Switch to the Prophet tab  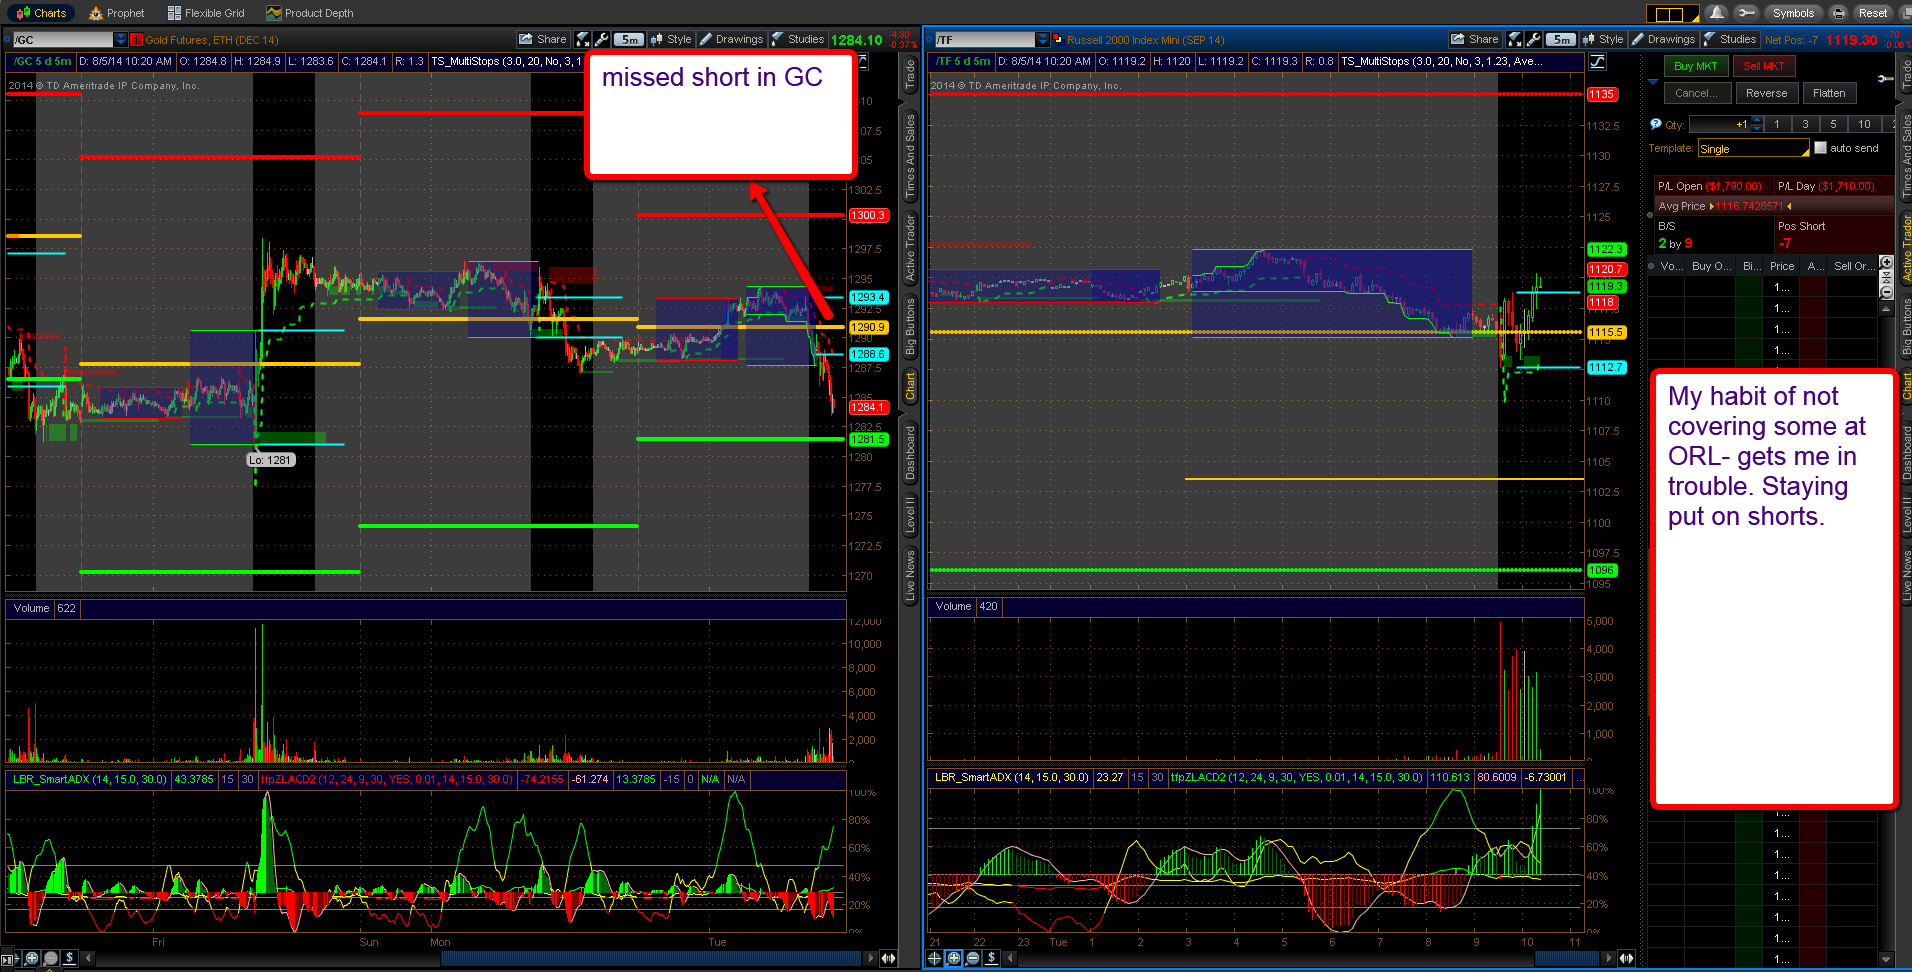pos(117,13)
